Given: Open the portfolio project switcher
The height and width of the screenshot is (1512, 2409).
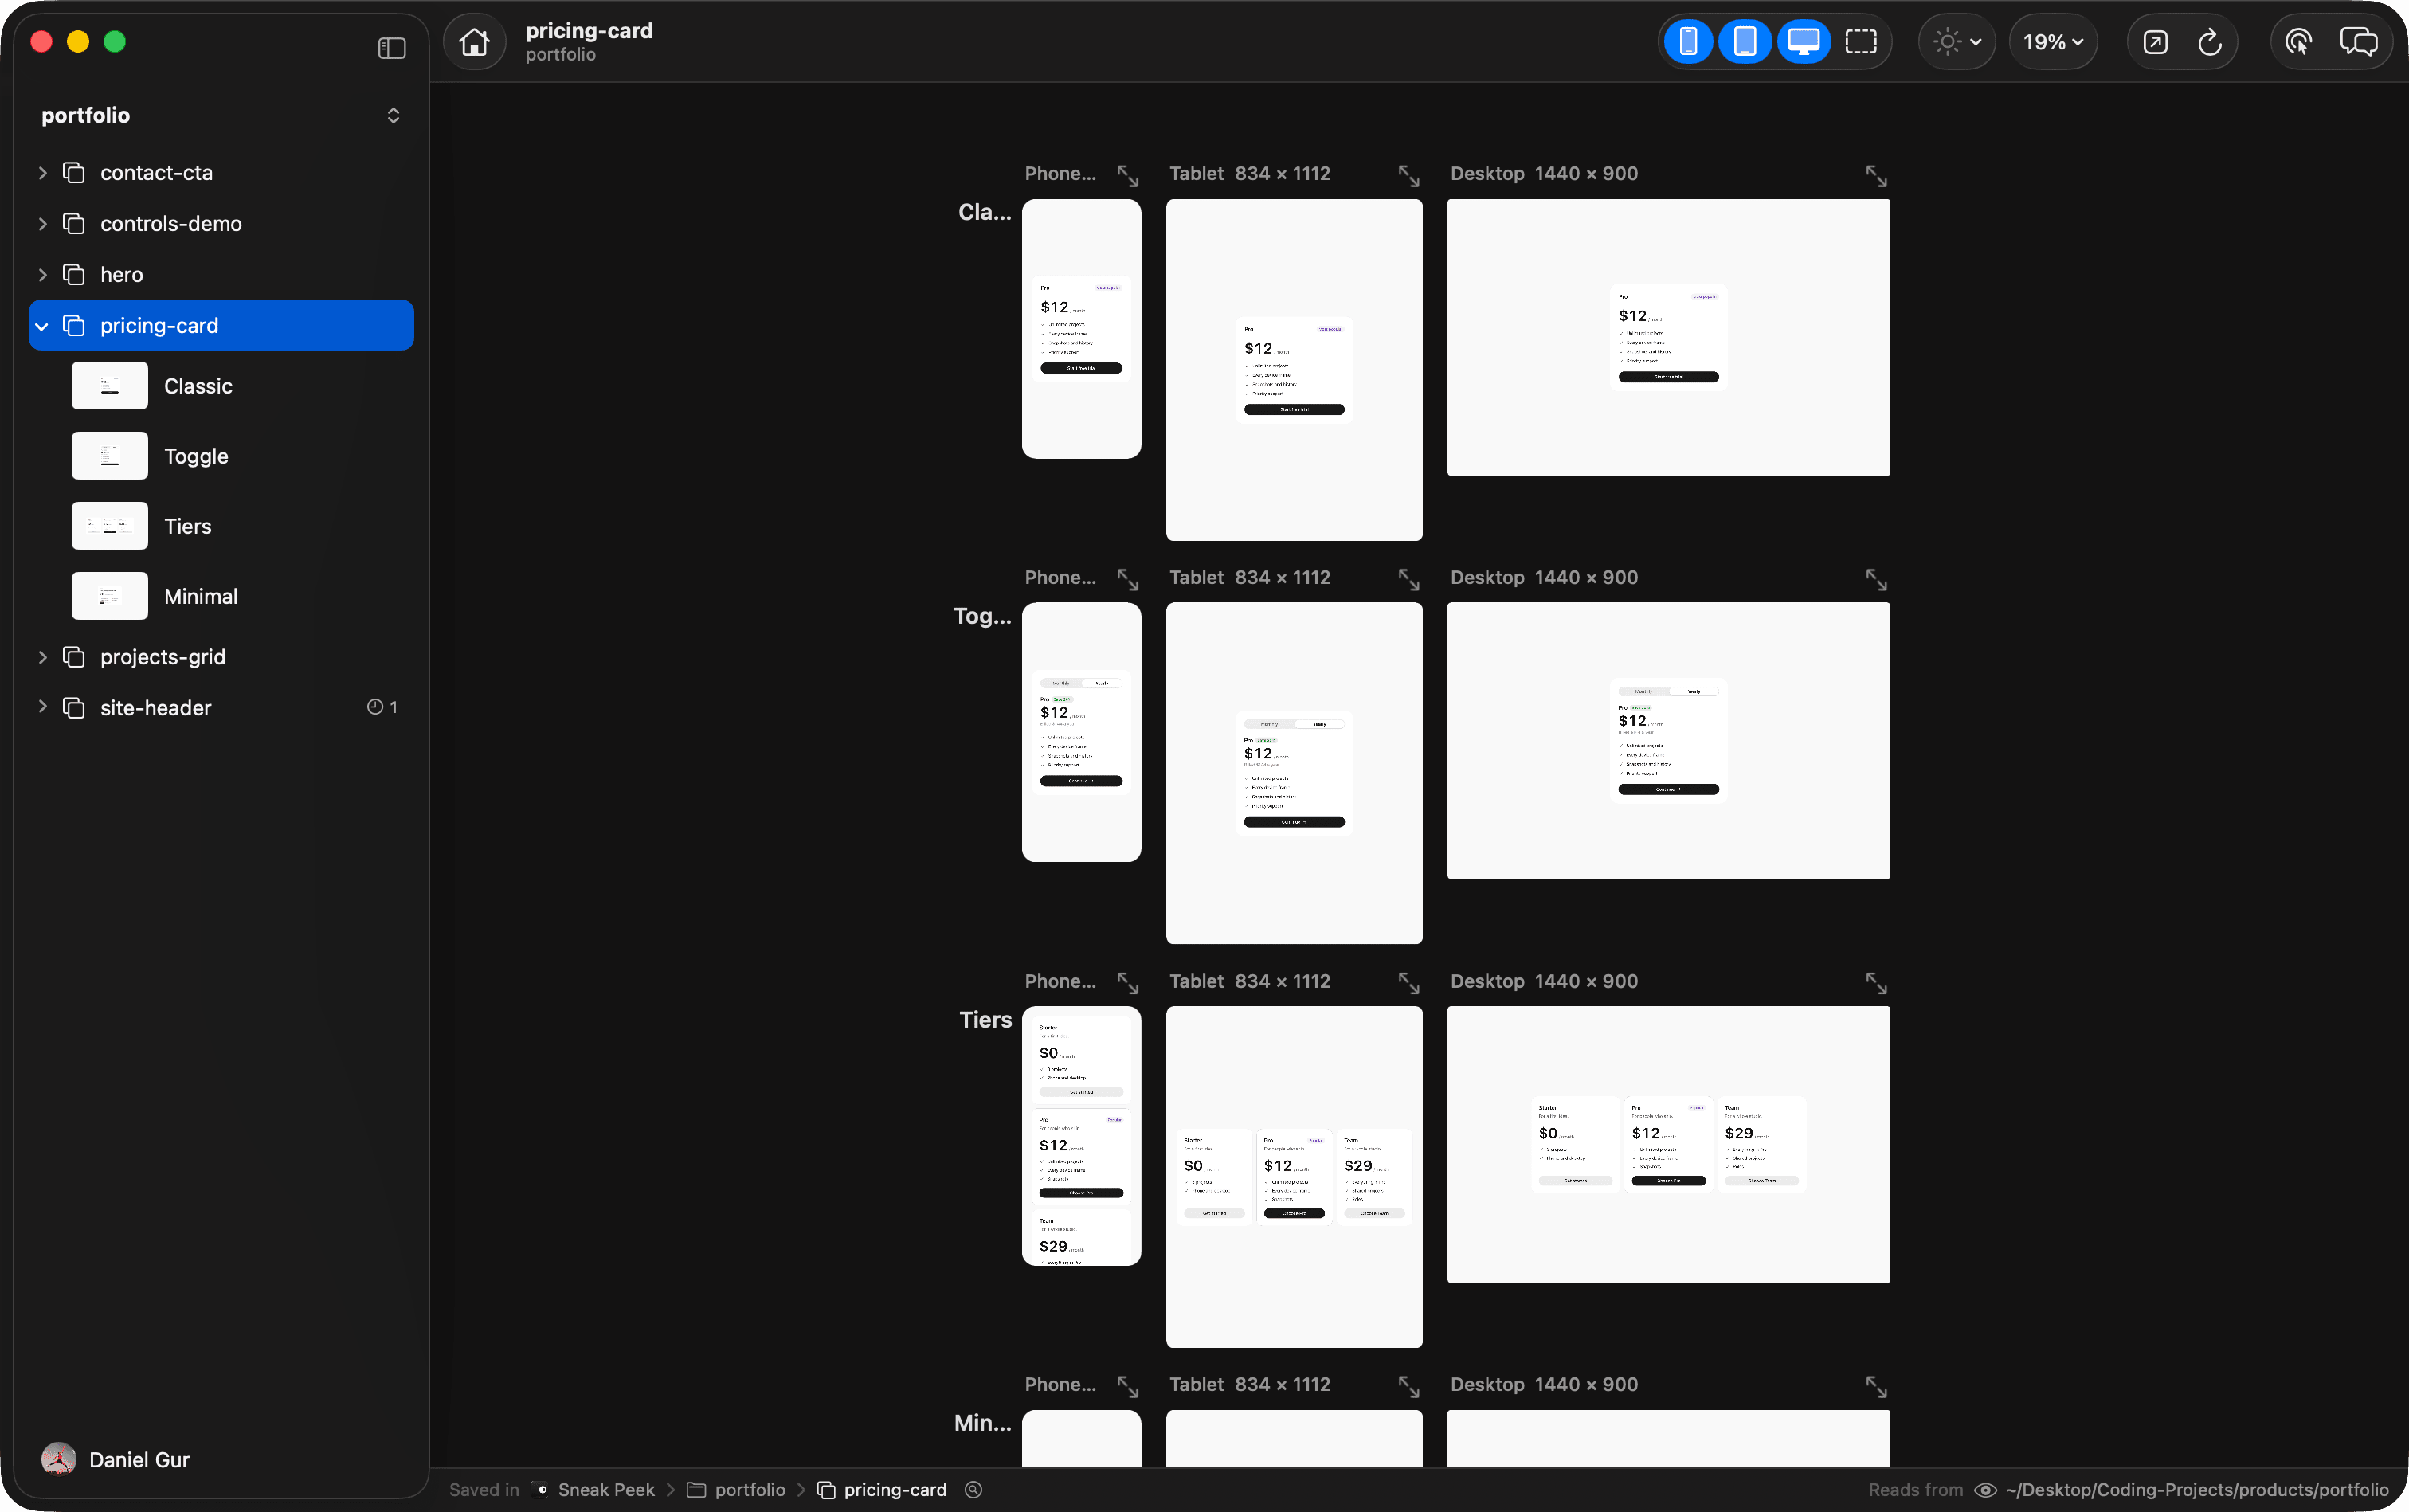Looking at the screenshot, I should pos(221,115).
